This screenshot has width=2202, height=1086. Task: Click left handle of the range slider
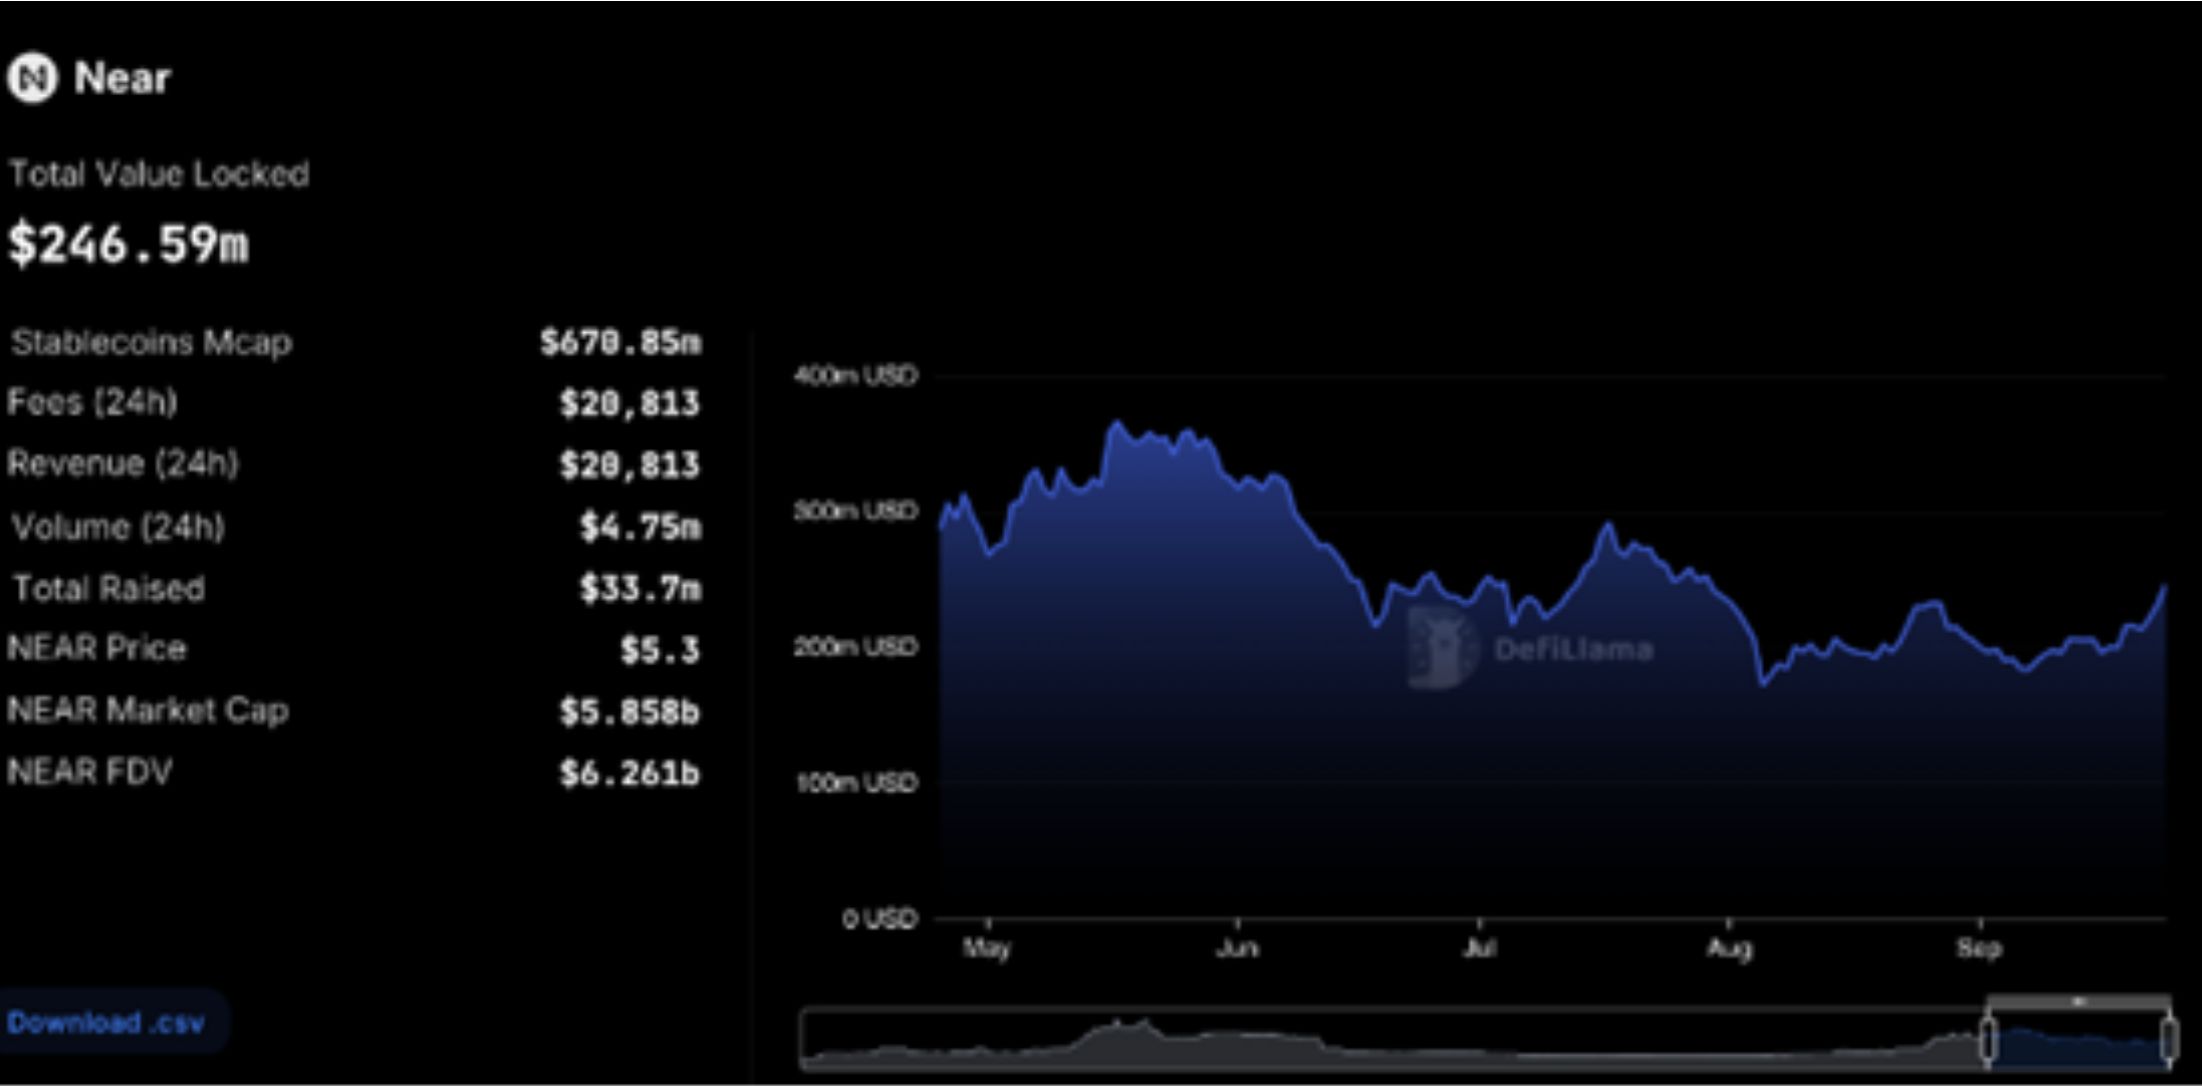[1989, 1039]
